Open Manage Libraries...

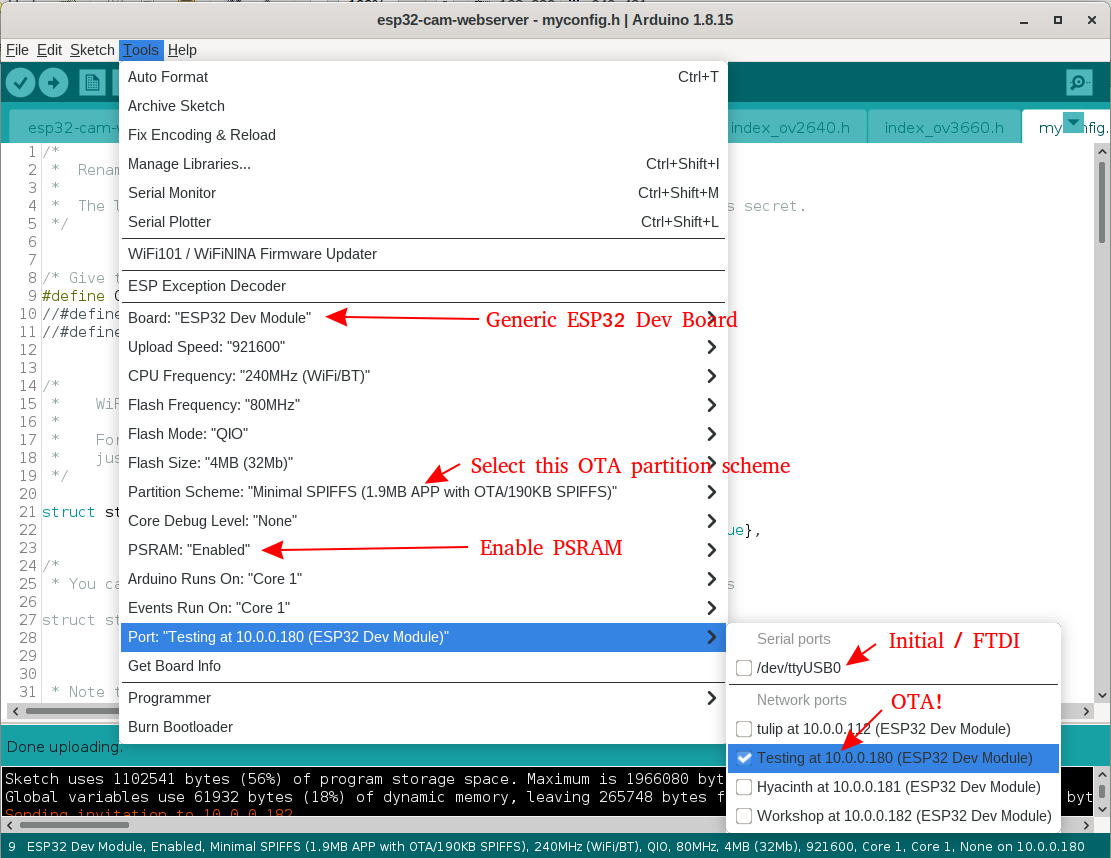(x=423, y=164)
